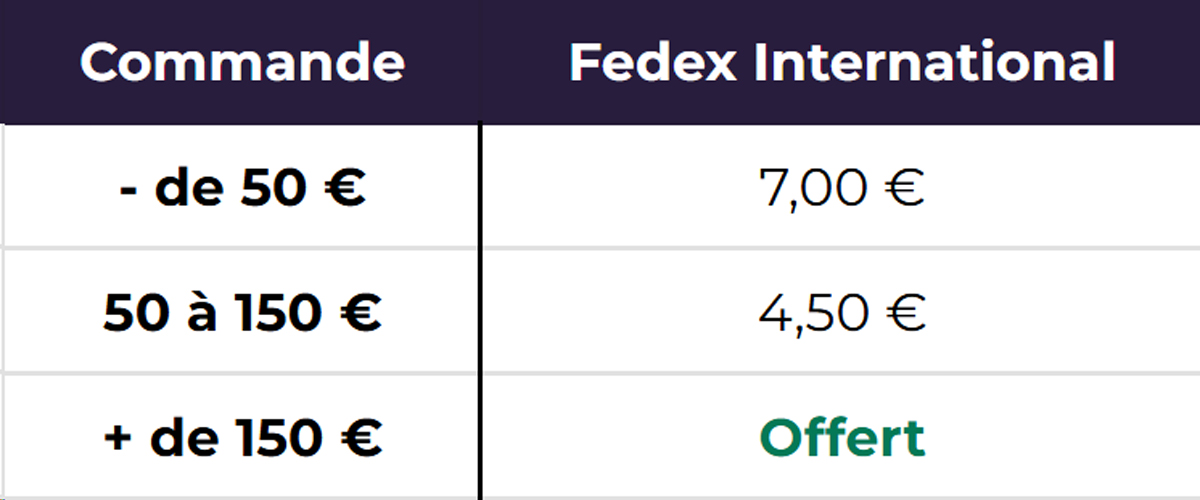Click the vertical divider between the columns
The image size is (1200, 500).
click(x=480, y=310)
